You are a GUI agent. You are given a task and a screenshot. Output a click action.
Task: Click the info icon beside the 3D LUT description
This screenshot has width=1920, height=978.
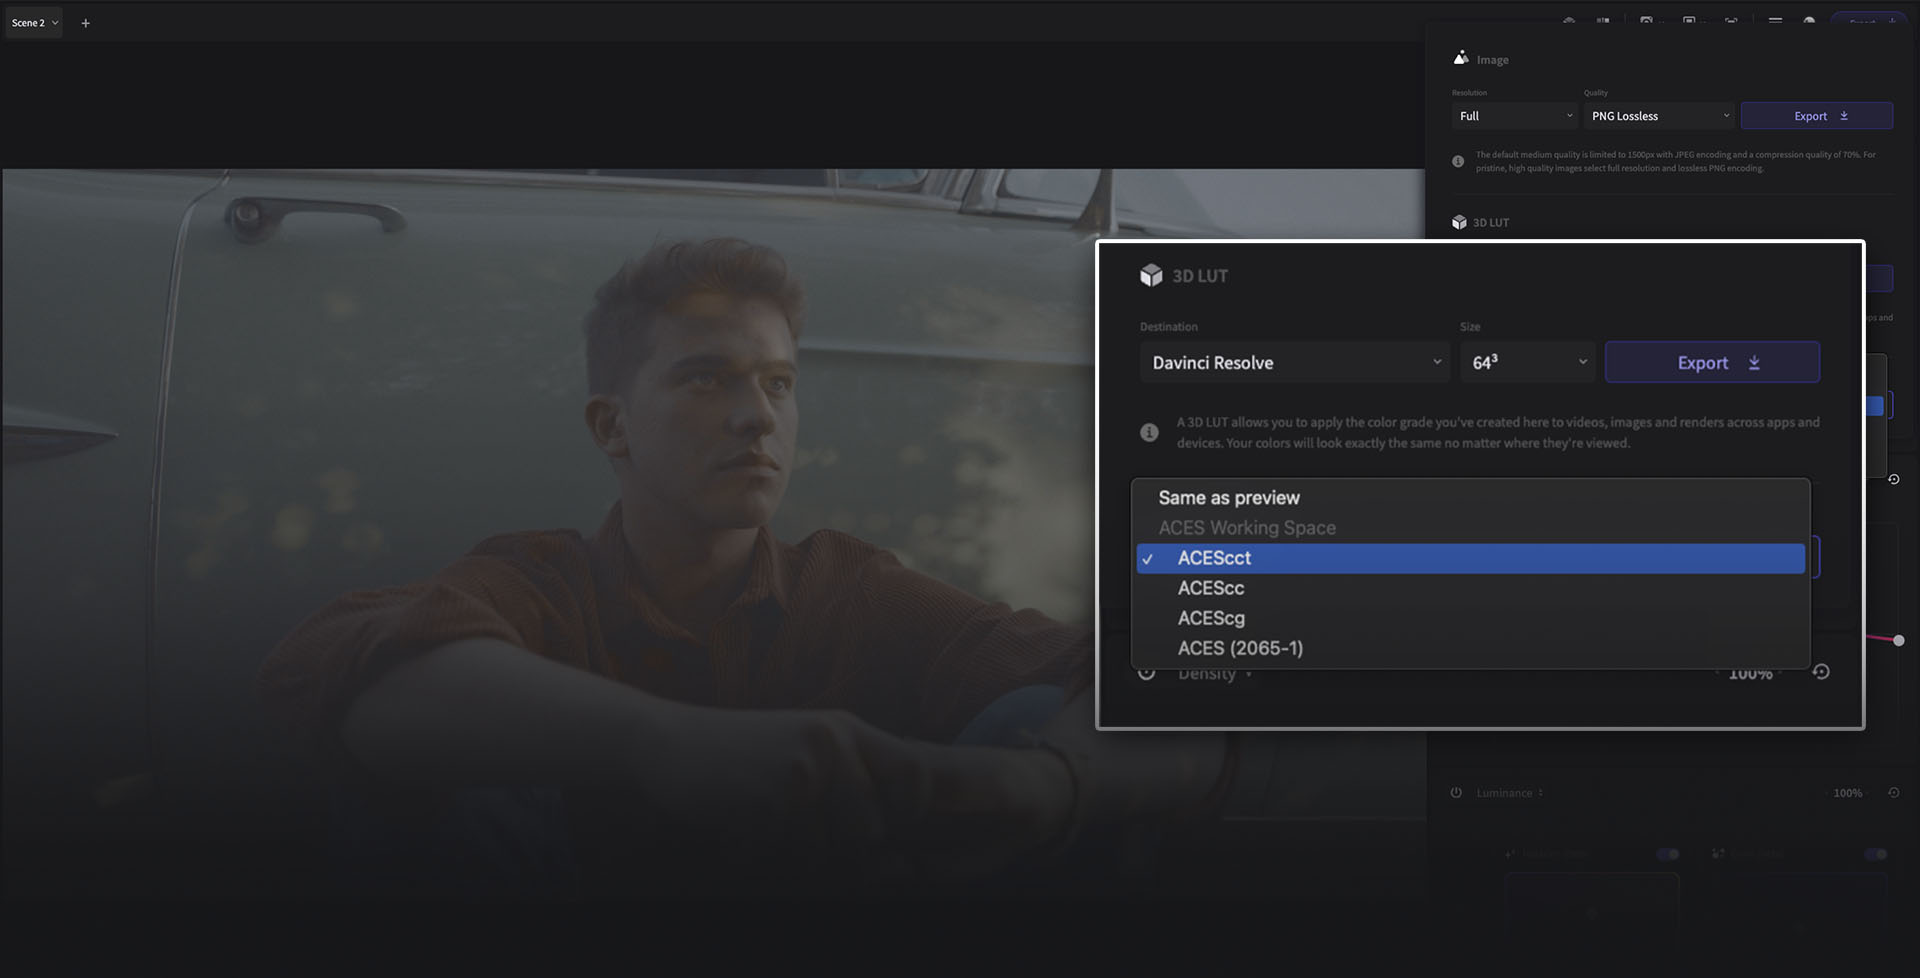click(1149, 432)
